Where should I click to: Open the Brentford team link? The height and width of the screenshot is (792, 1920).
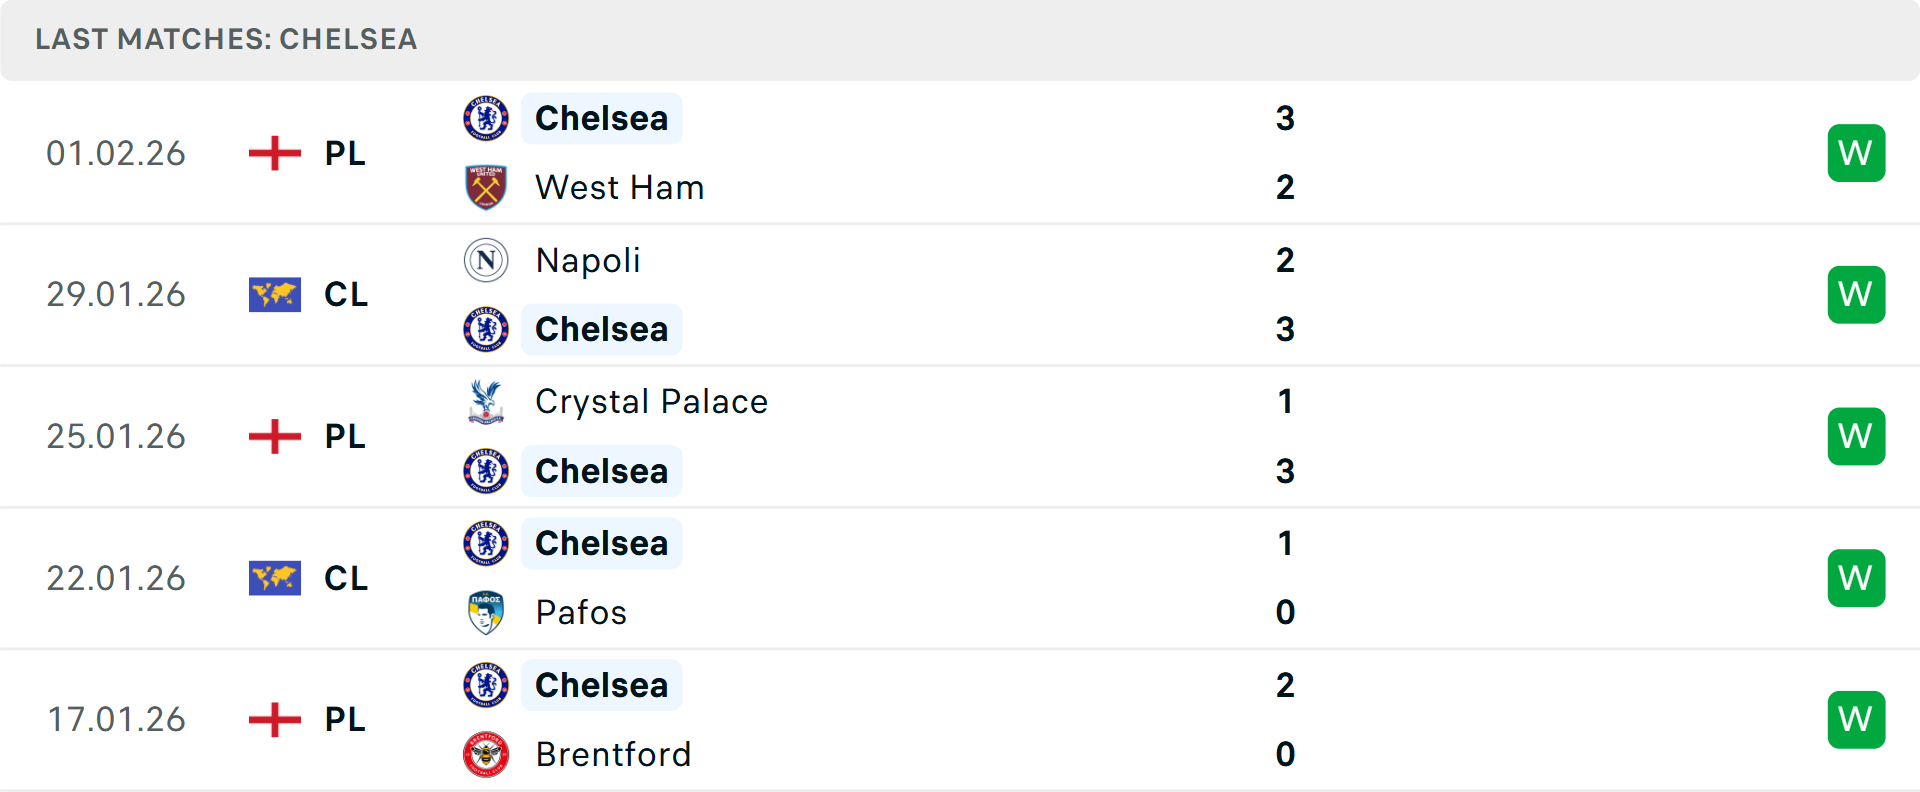pos(613,755)
